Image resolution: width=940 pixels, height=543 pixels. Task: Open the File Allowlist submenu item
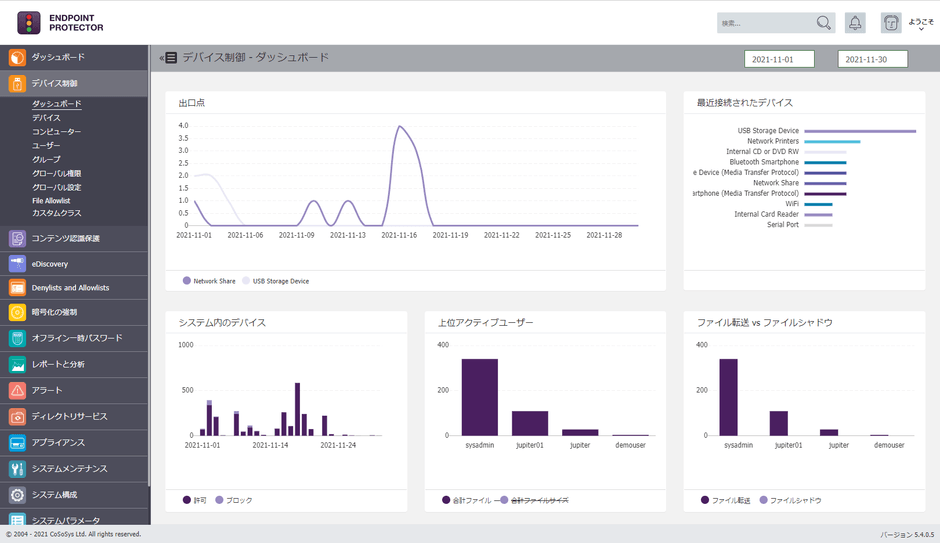pos(51,201)
